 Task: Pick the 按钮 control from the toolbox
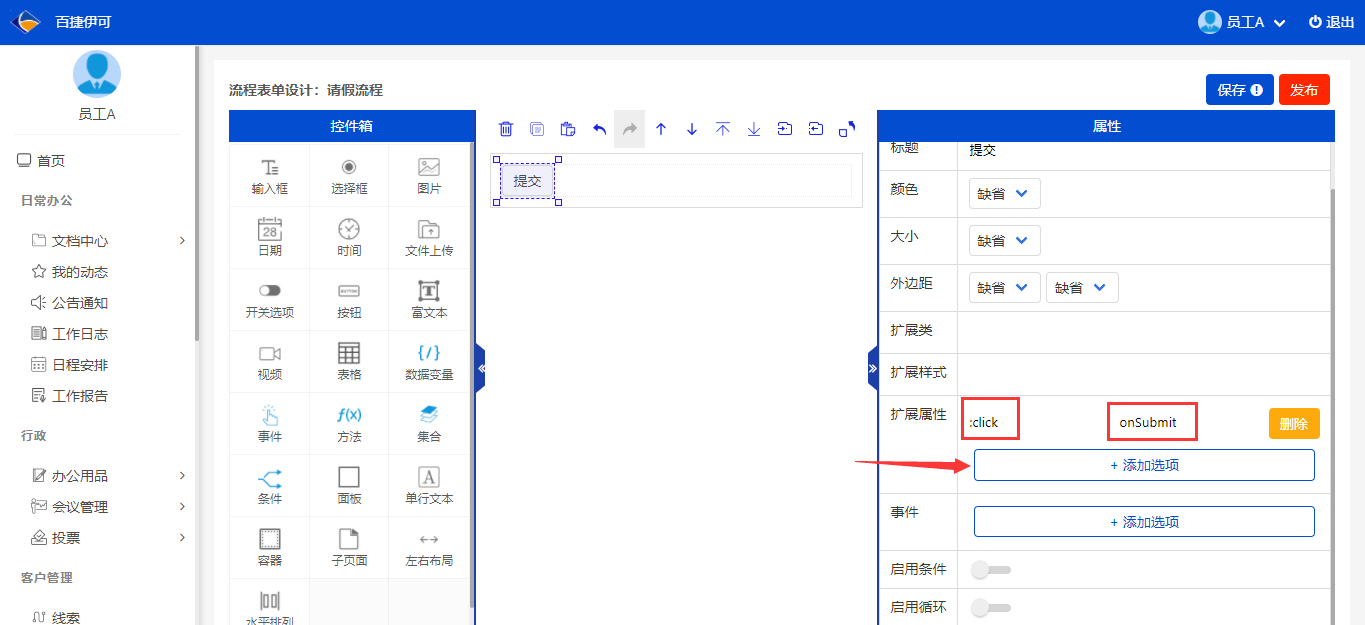(x=349, y=300)
